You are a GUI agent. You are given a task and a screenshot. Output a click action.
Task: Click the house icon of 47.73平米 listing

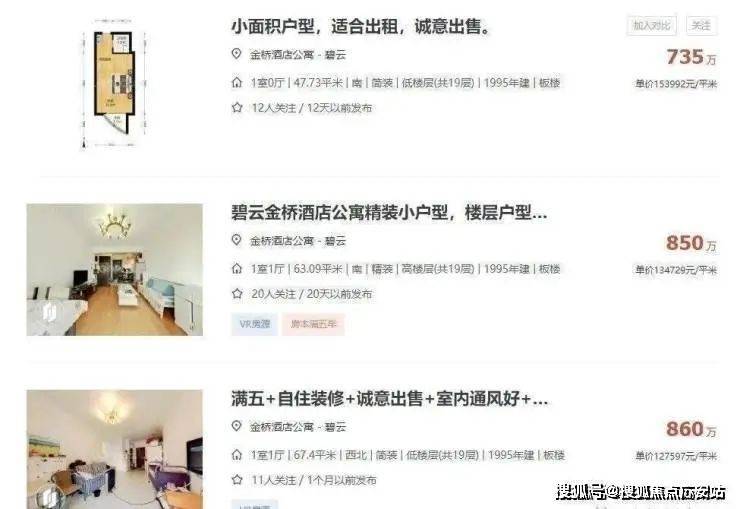(237, 82)
